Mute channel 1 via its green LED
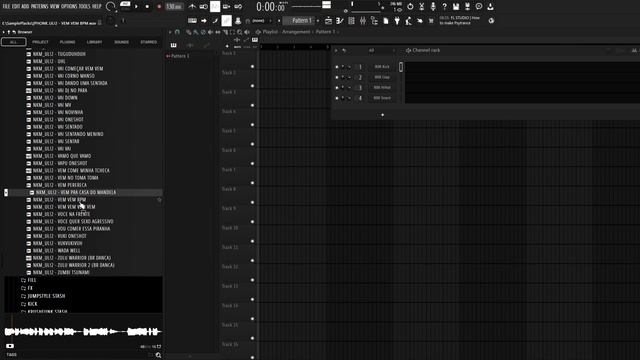 [x=337, y=67]
